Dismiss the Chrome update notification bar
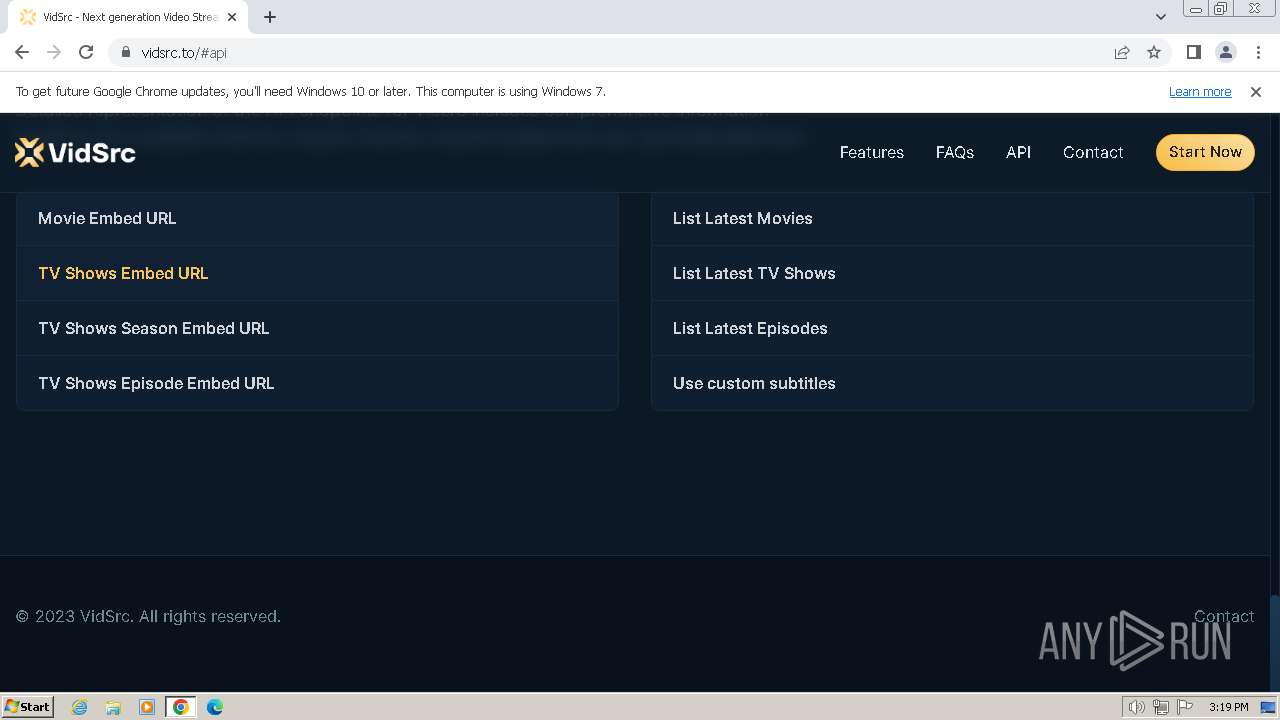Viewport: 1280px width, 720px height. tap(1256, 91)
